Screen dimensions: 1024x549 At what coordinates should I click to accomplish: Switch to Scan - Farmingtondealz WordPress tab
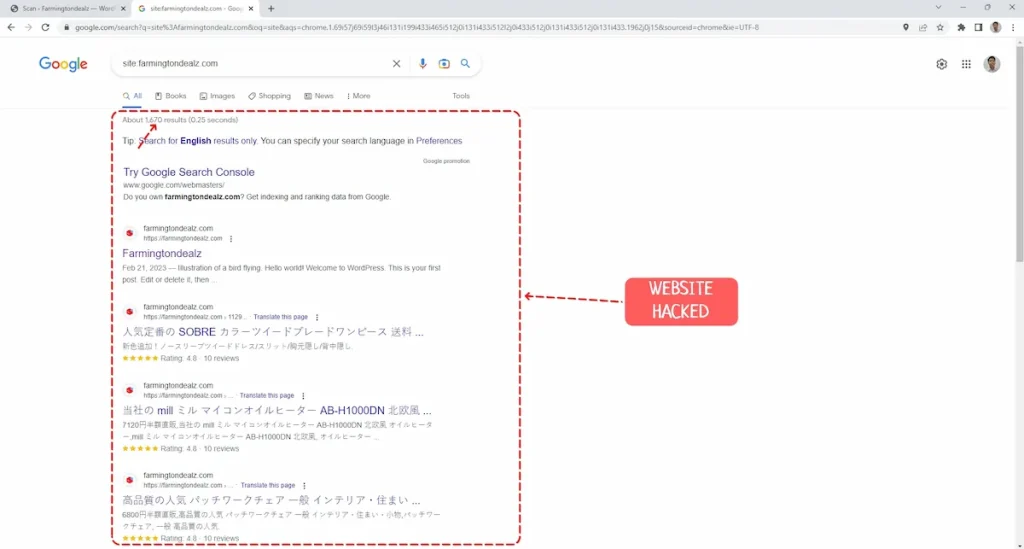click(x=67, y=8)
